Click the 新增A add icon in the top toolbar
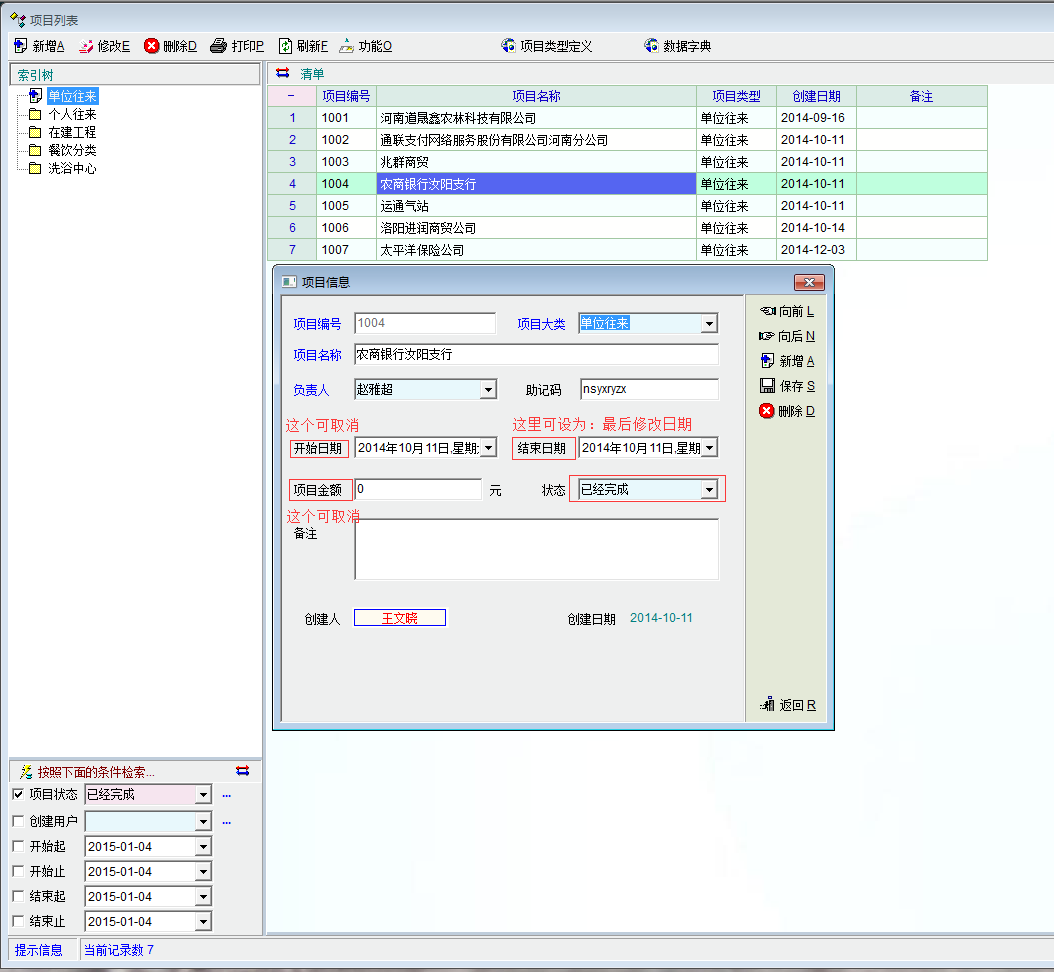The image size is (1054, 972). (x=21, y=46)
